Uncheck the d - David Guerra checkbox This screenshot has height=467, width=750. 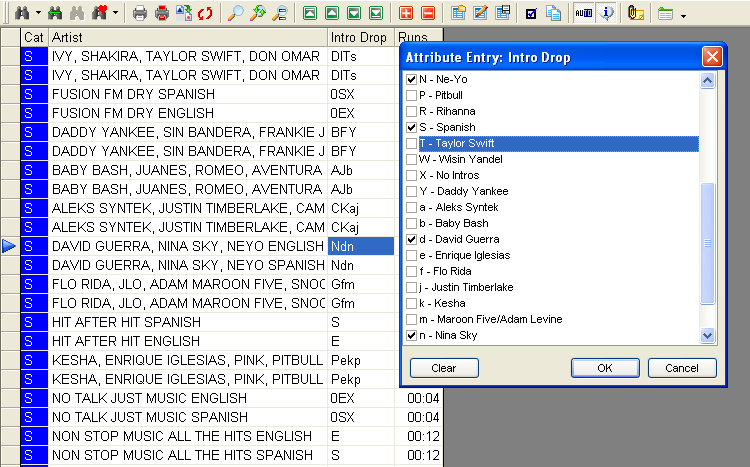tap(411, 239)
